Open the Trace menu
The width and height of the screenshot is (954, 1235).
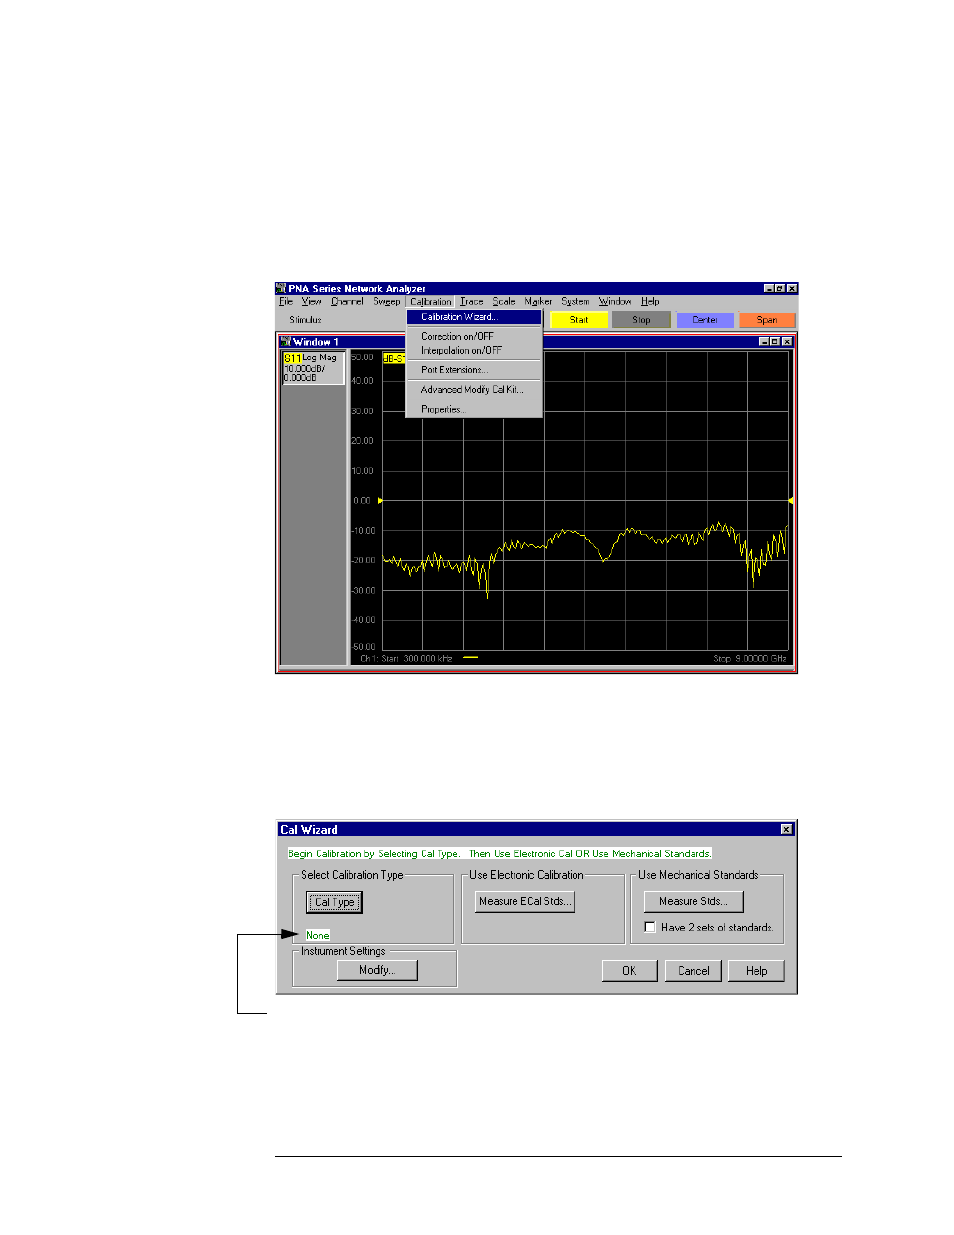pos(472,301)
